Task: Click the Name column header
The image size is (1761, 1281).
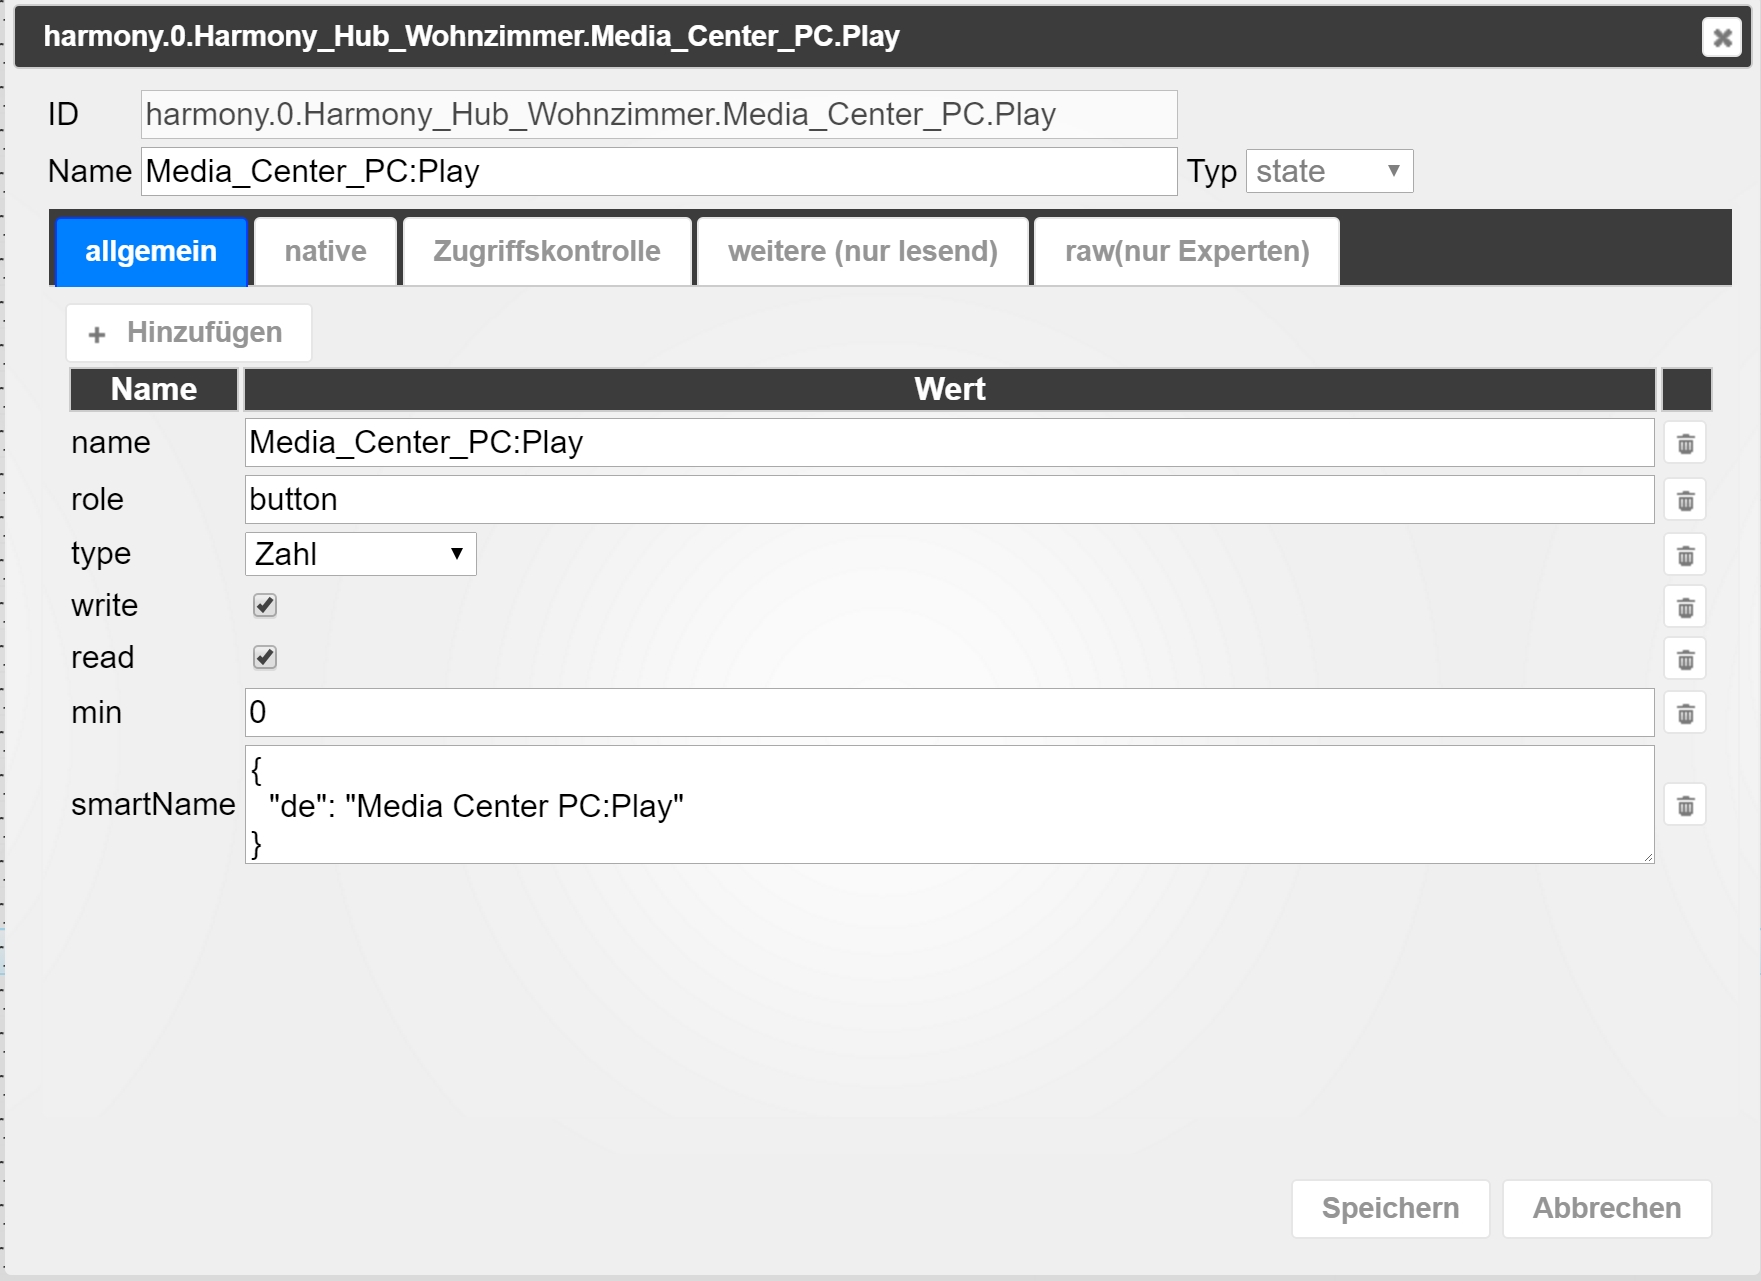Action: click(x=154, y=389)
